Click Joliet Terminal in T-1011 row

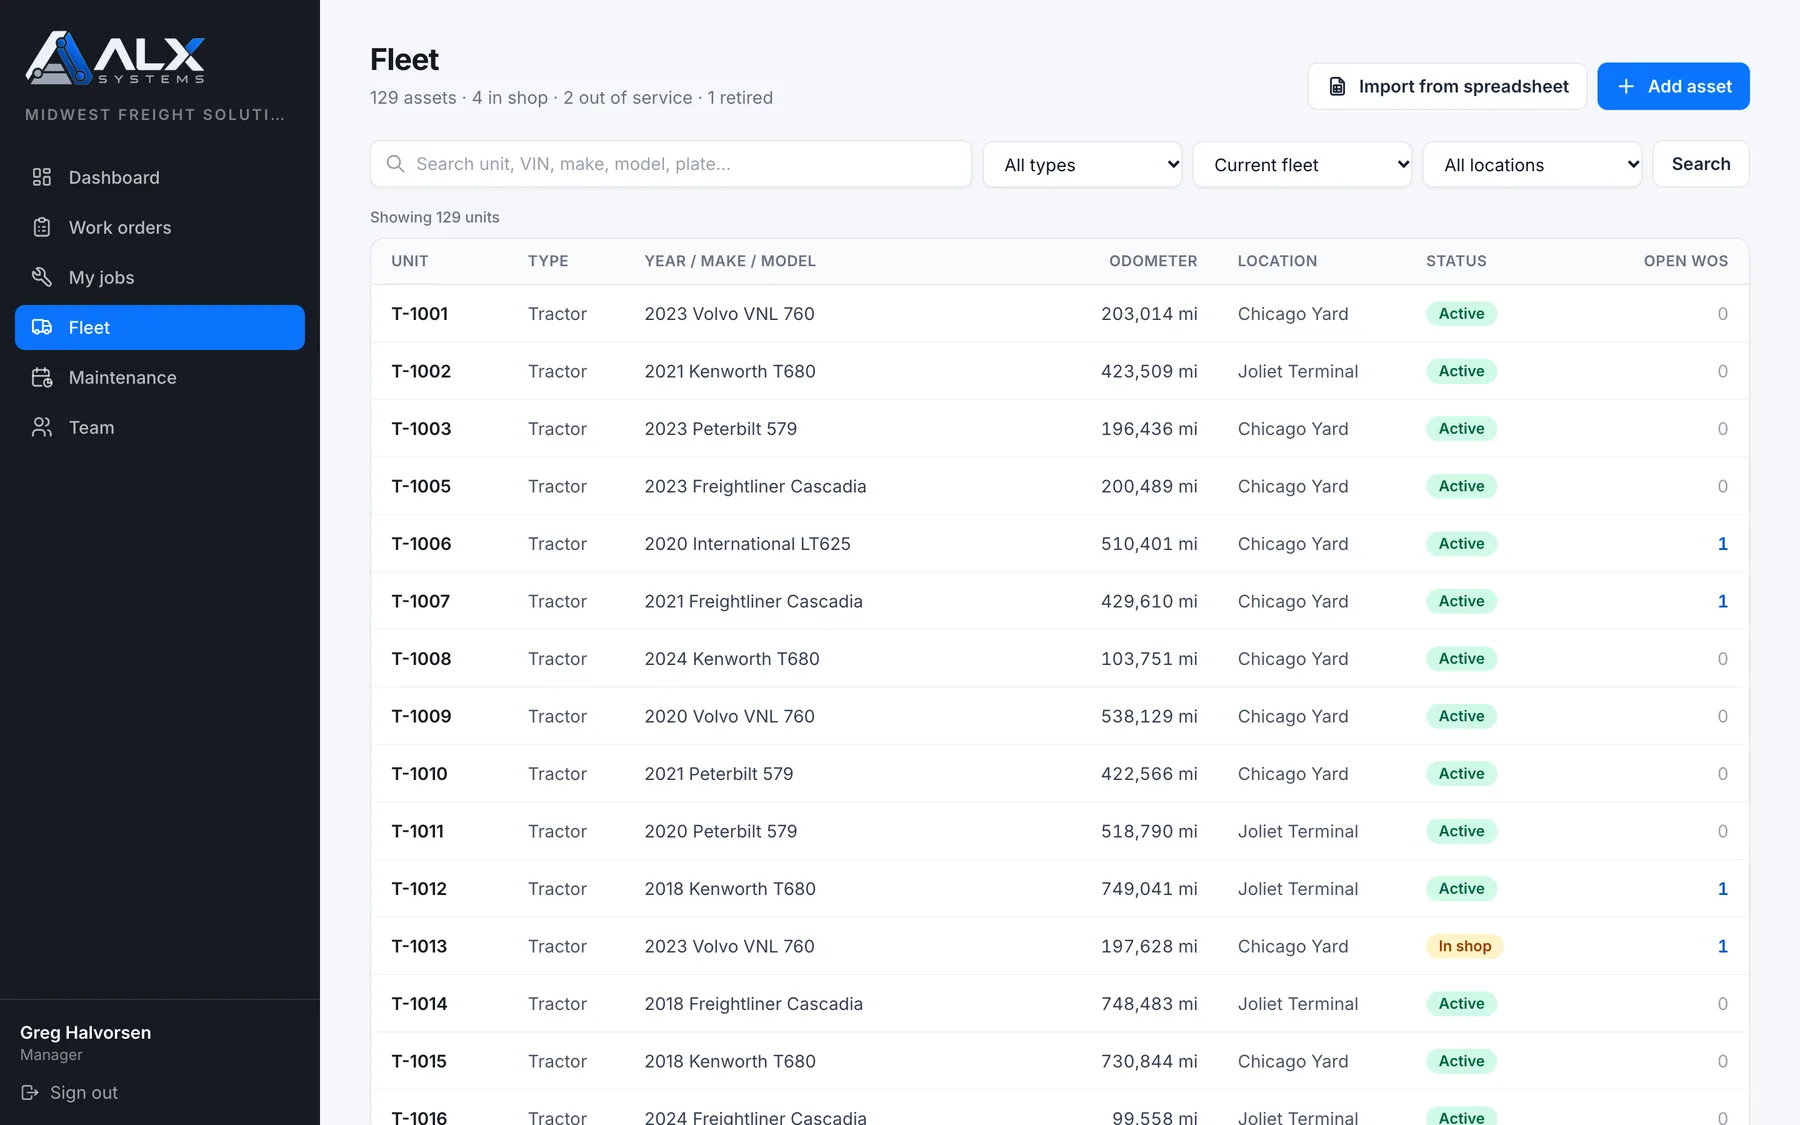point(1297,831)
